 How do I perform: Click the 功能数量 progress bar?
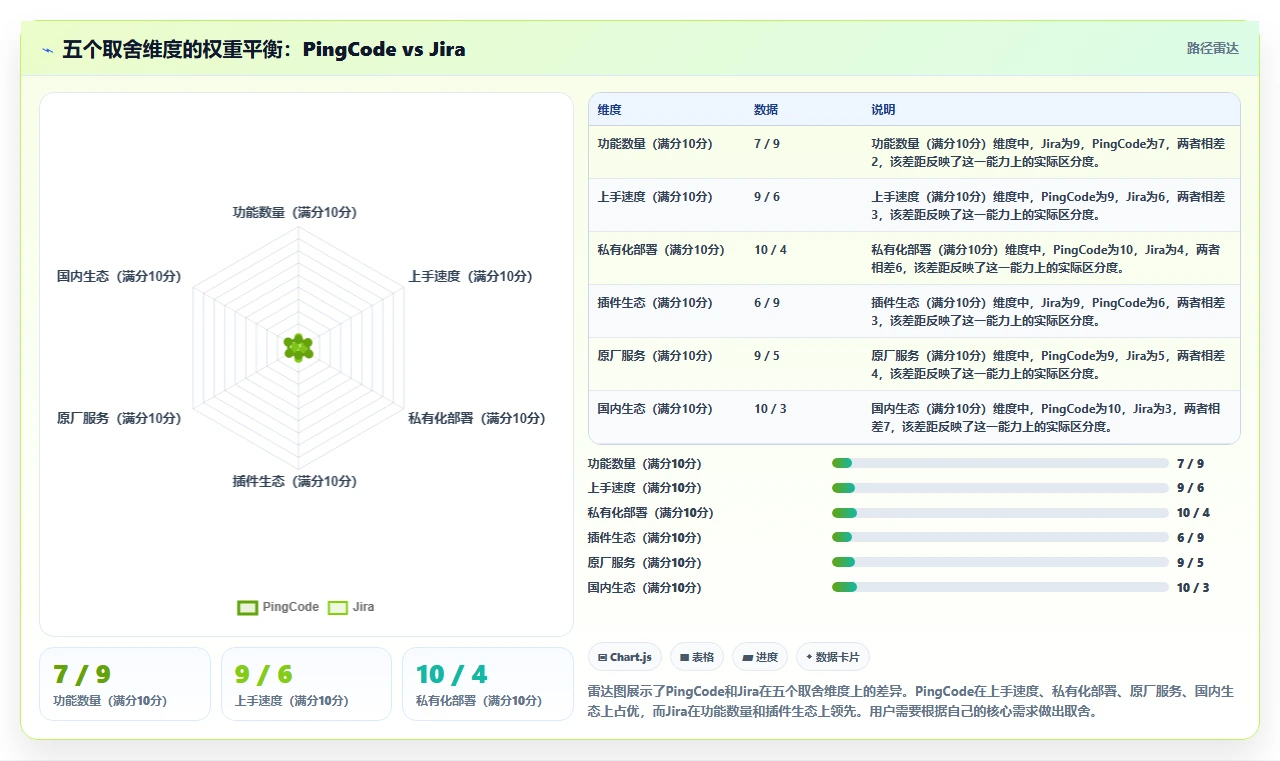(1000, 463)
